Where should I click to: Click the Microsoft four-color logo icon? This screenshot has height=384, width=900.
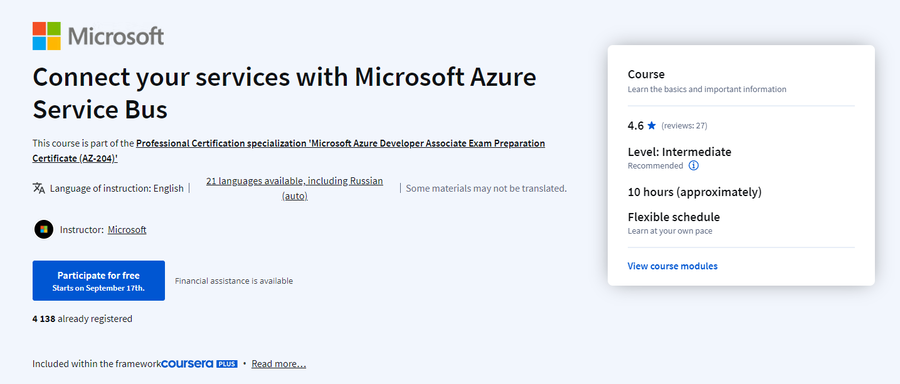click(46, 36)
